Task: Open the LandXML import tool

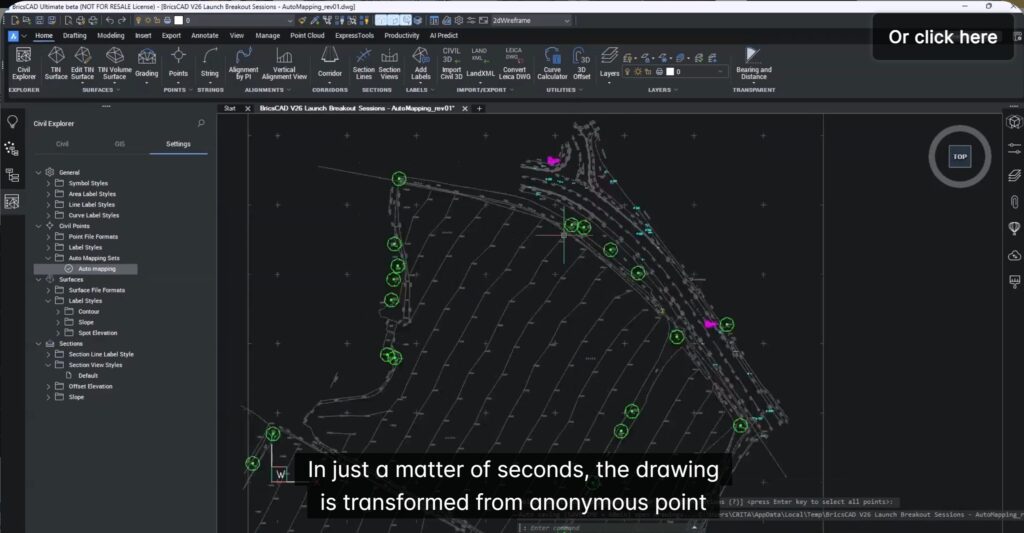Action: click(480, 63)
